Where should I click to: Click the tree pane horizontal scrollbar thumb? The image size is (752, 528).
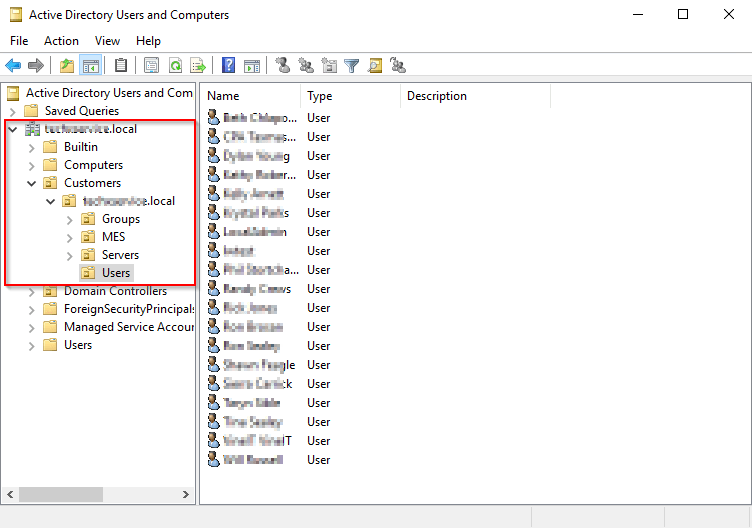tap(61, 494)
